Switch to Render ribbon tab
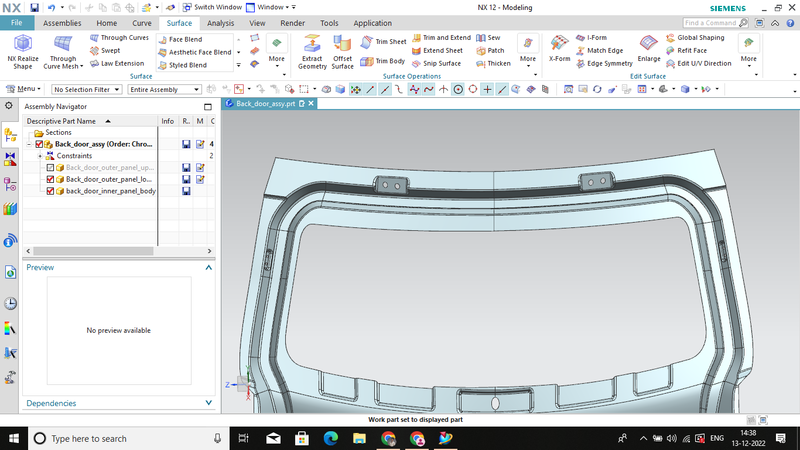The height and width of the screenshot is (450, 800). 292,23
